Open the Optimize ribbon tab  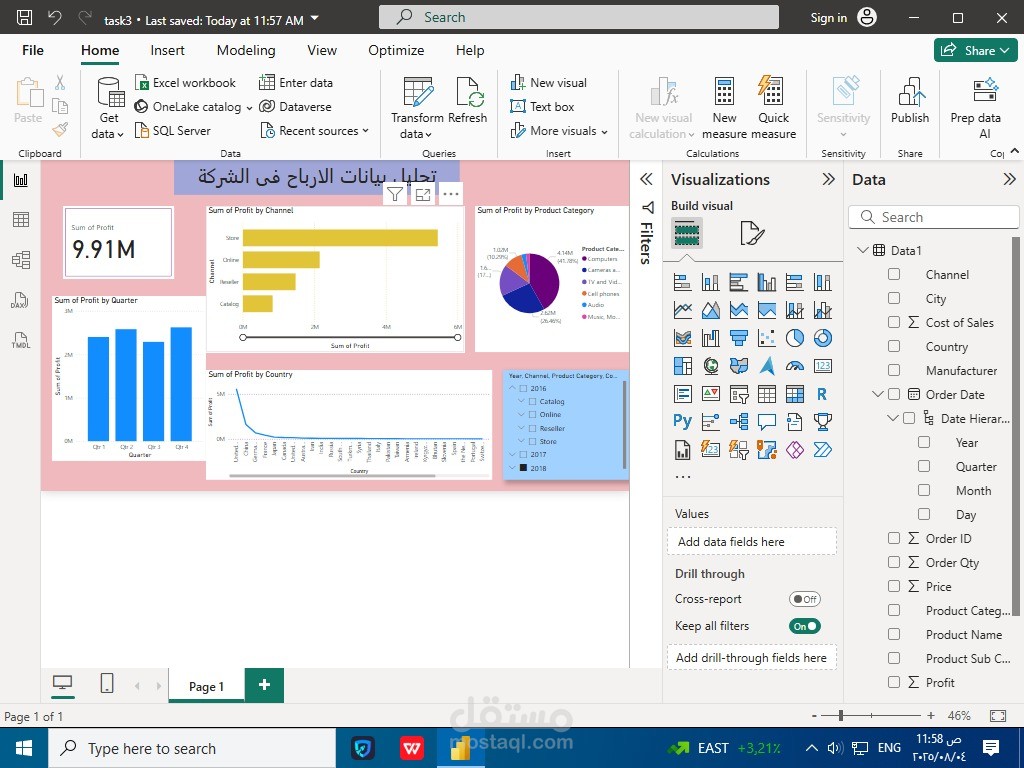(x=396, y=50)
